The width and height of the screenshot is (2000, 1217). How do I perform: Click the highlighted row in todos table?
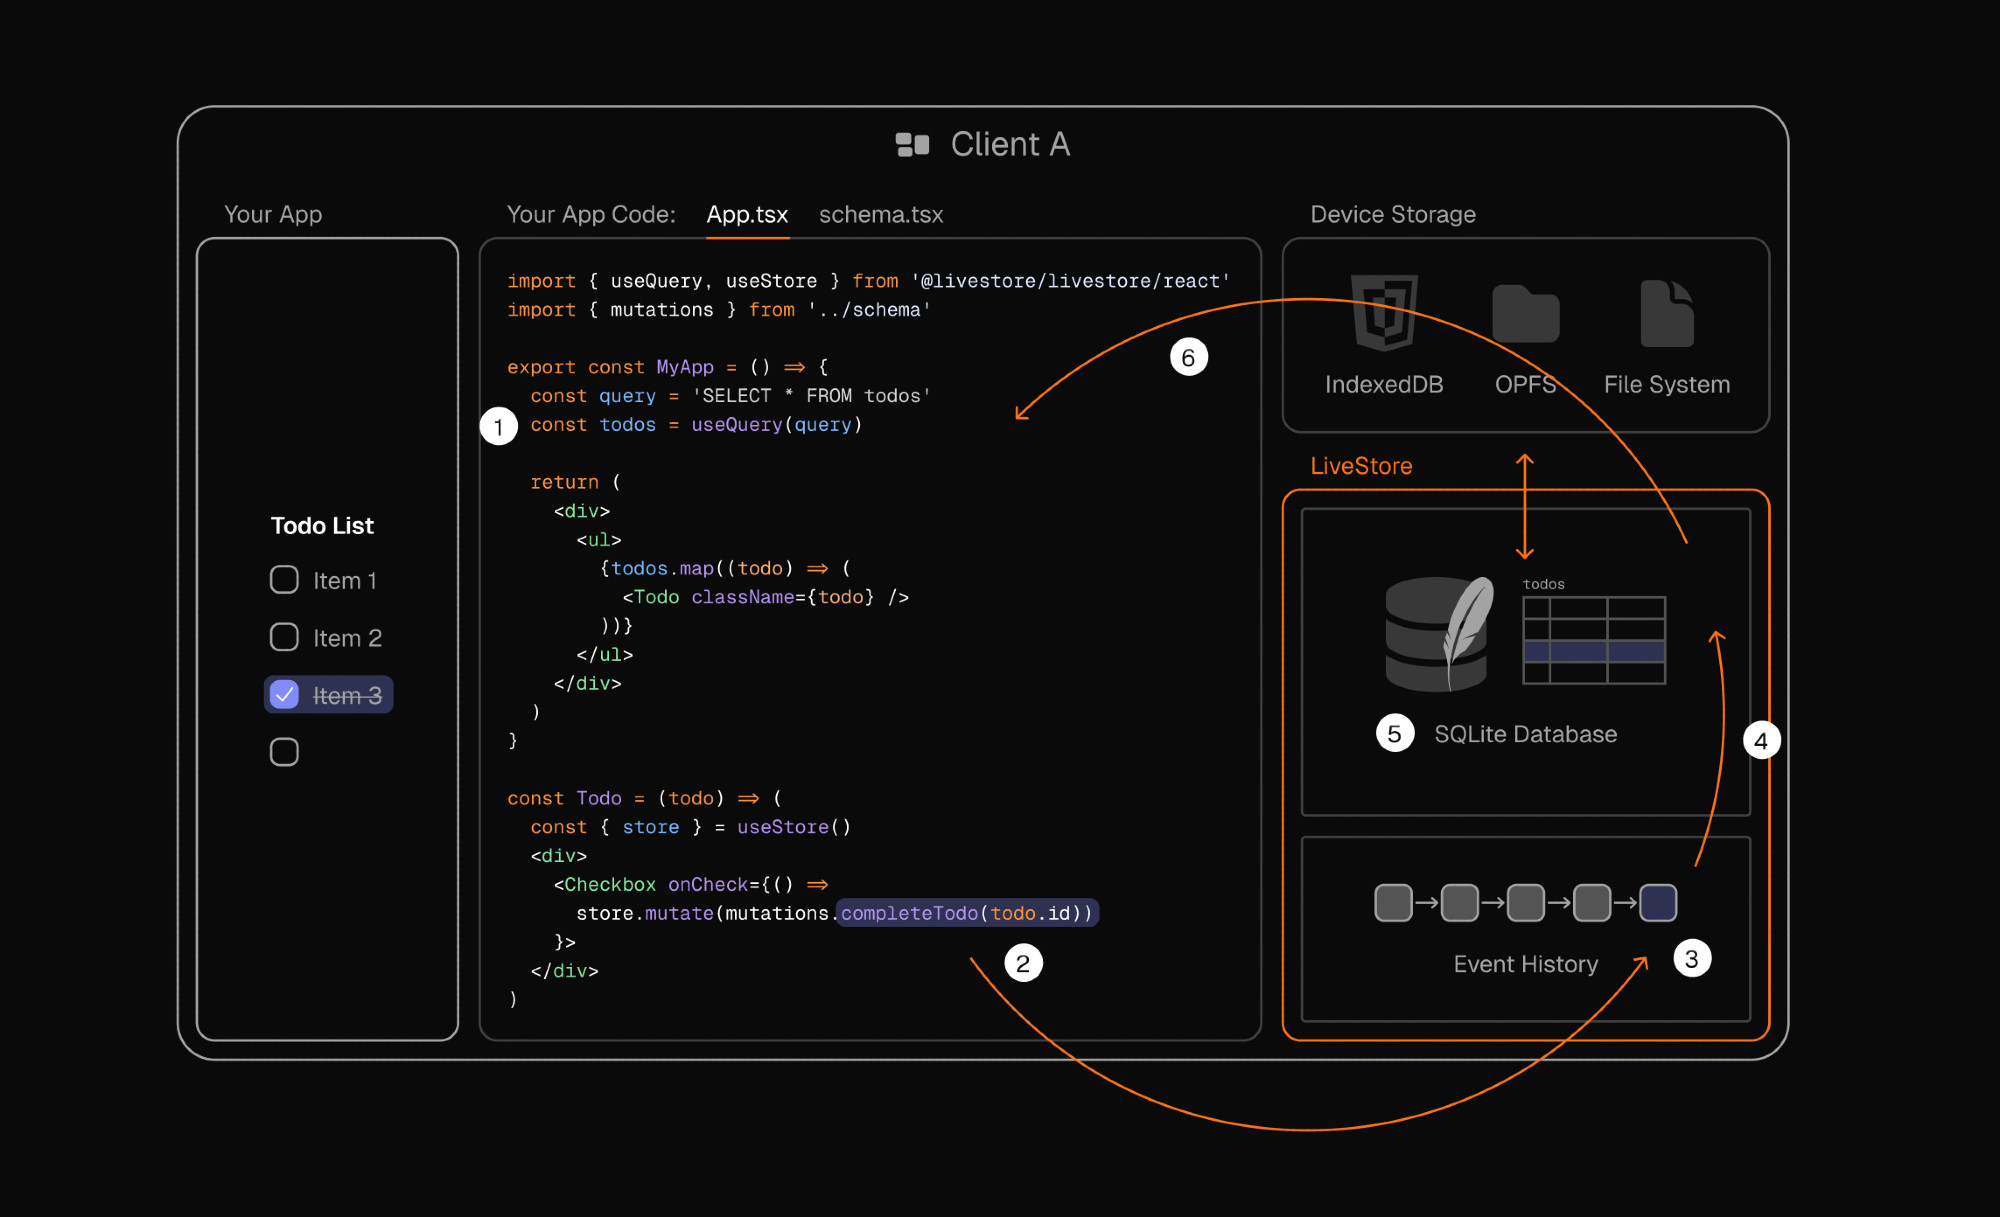click(x=1594, y=651)
